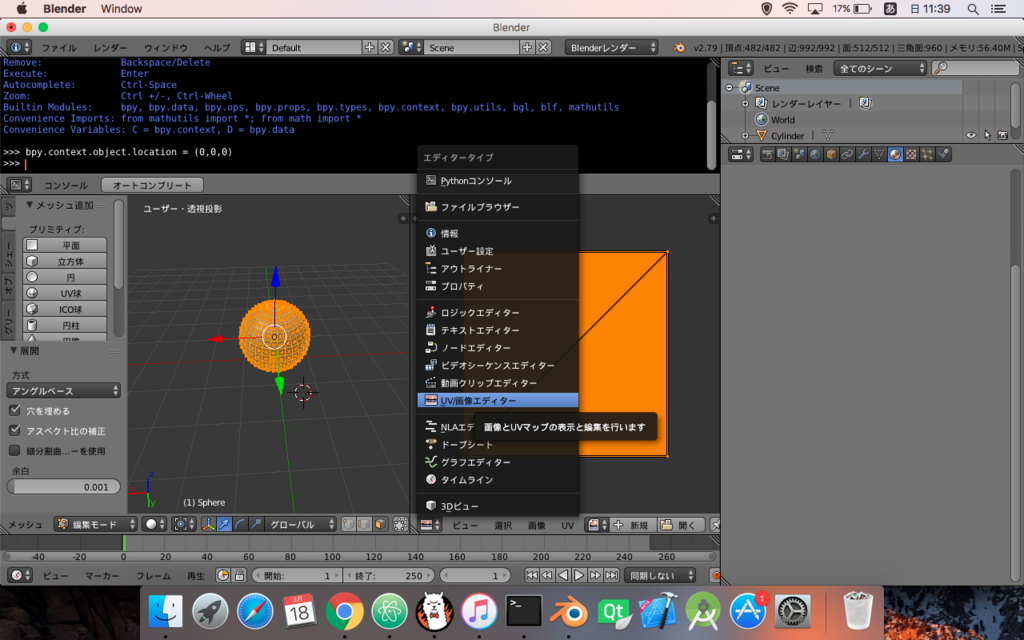This screenshot has width=1024, height=640.
Task: Enable the 細分割曲面 use checkbox
Action: tap(14, 451)
